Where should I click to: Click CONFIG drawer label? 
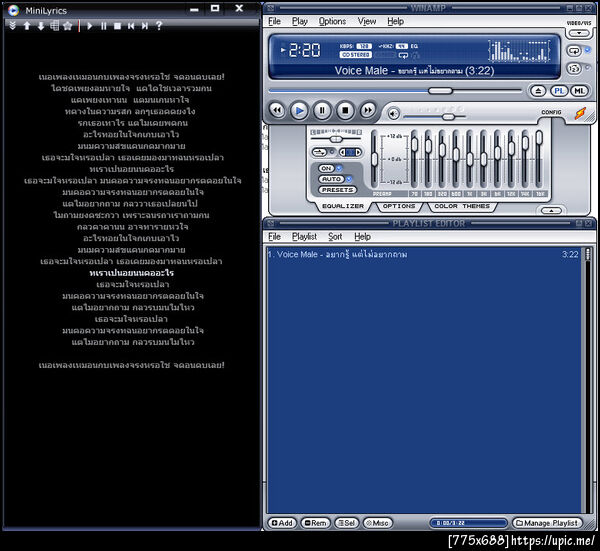point(551,112)
